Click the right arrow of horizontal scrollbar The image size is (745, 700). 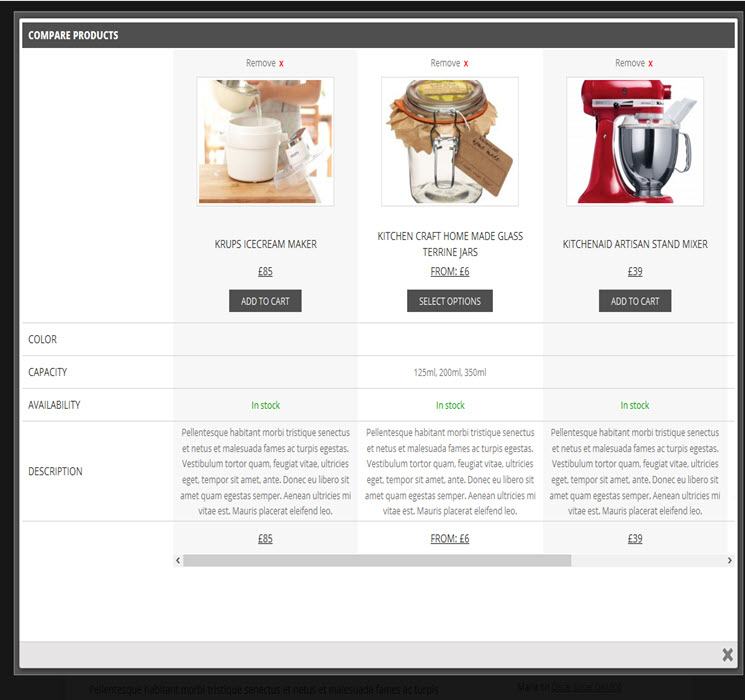[x=730, y=560]
